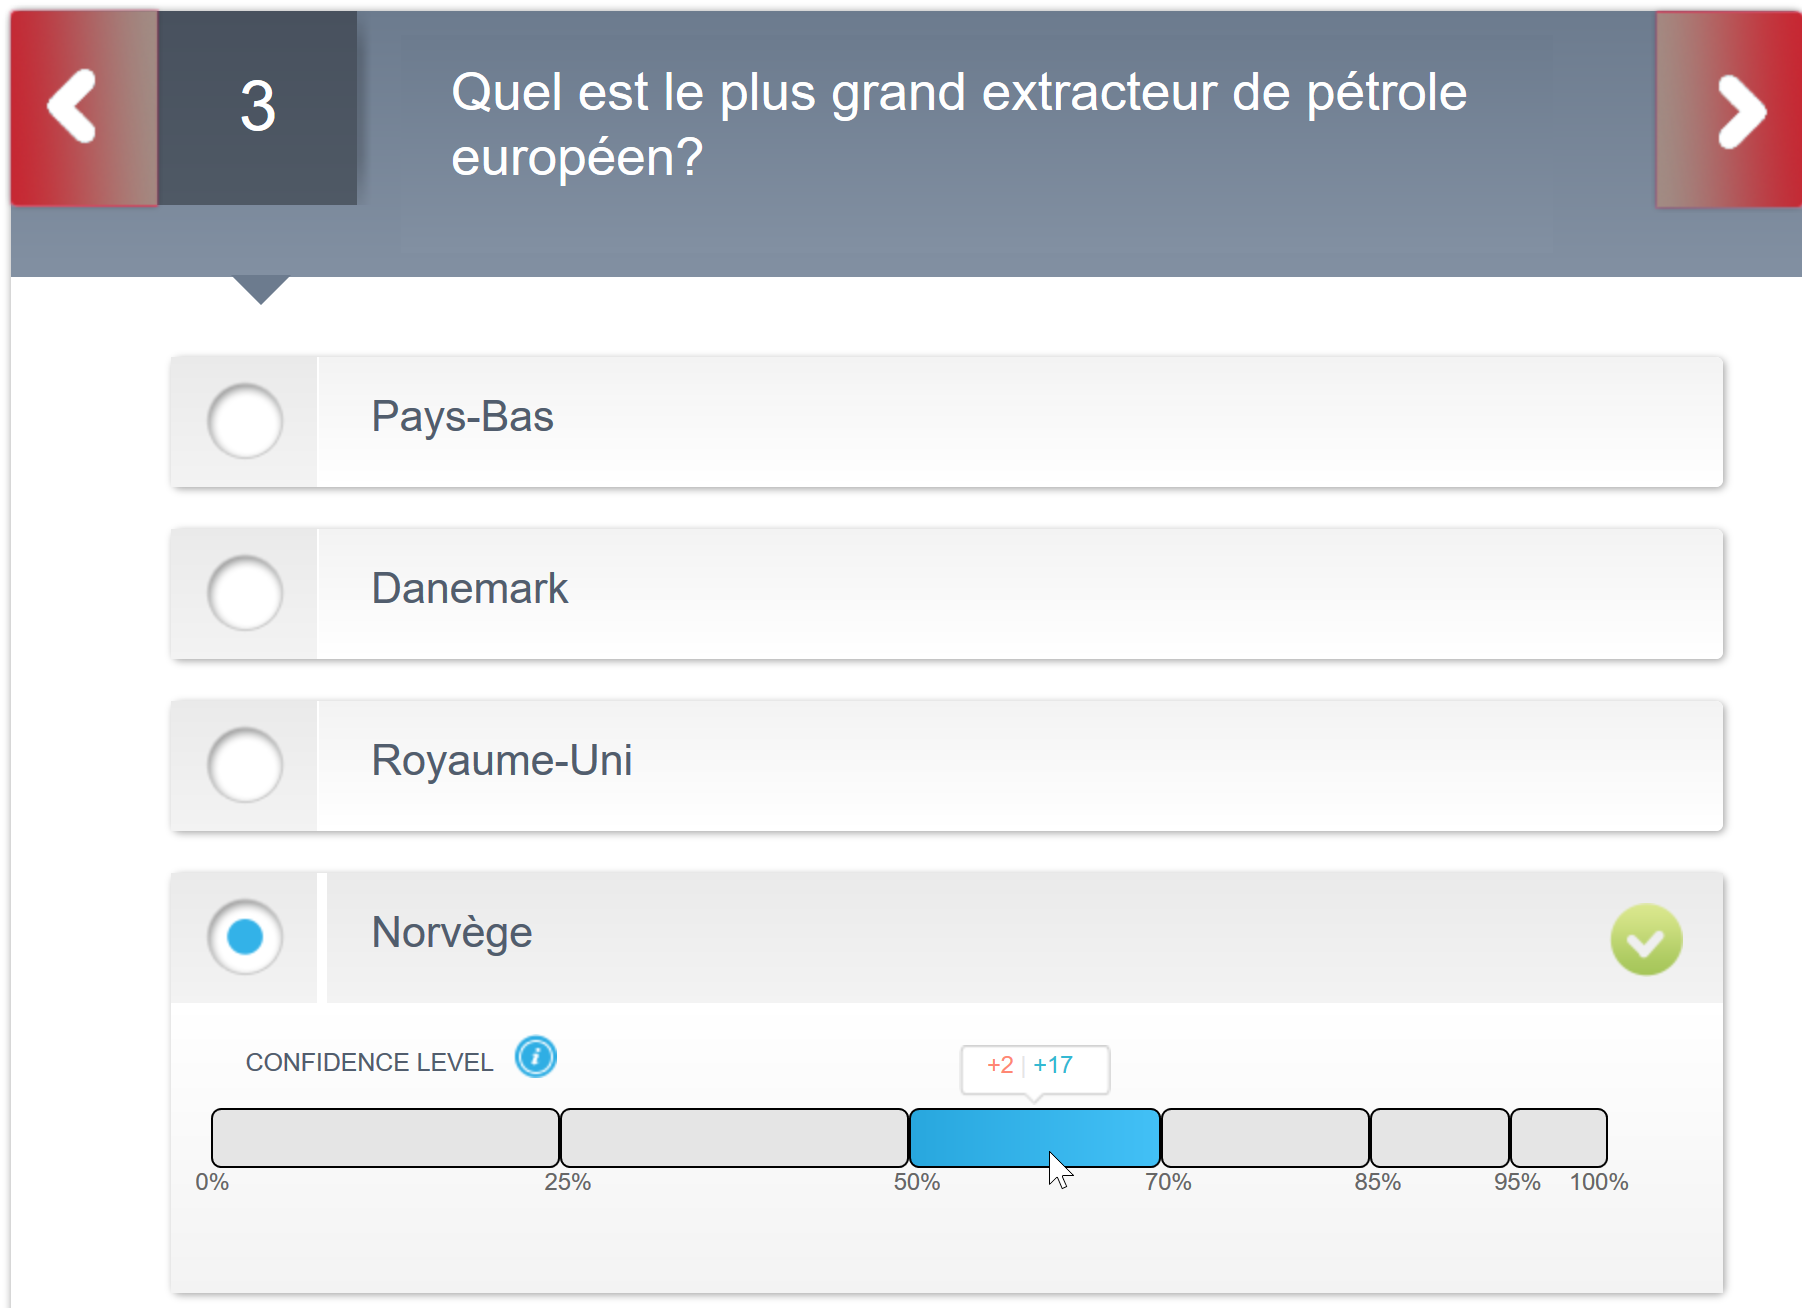1802x1308 pixels.
Task: Select the Pays-Bas radio button
Action: coord(245,421)
